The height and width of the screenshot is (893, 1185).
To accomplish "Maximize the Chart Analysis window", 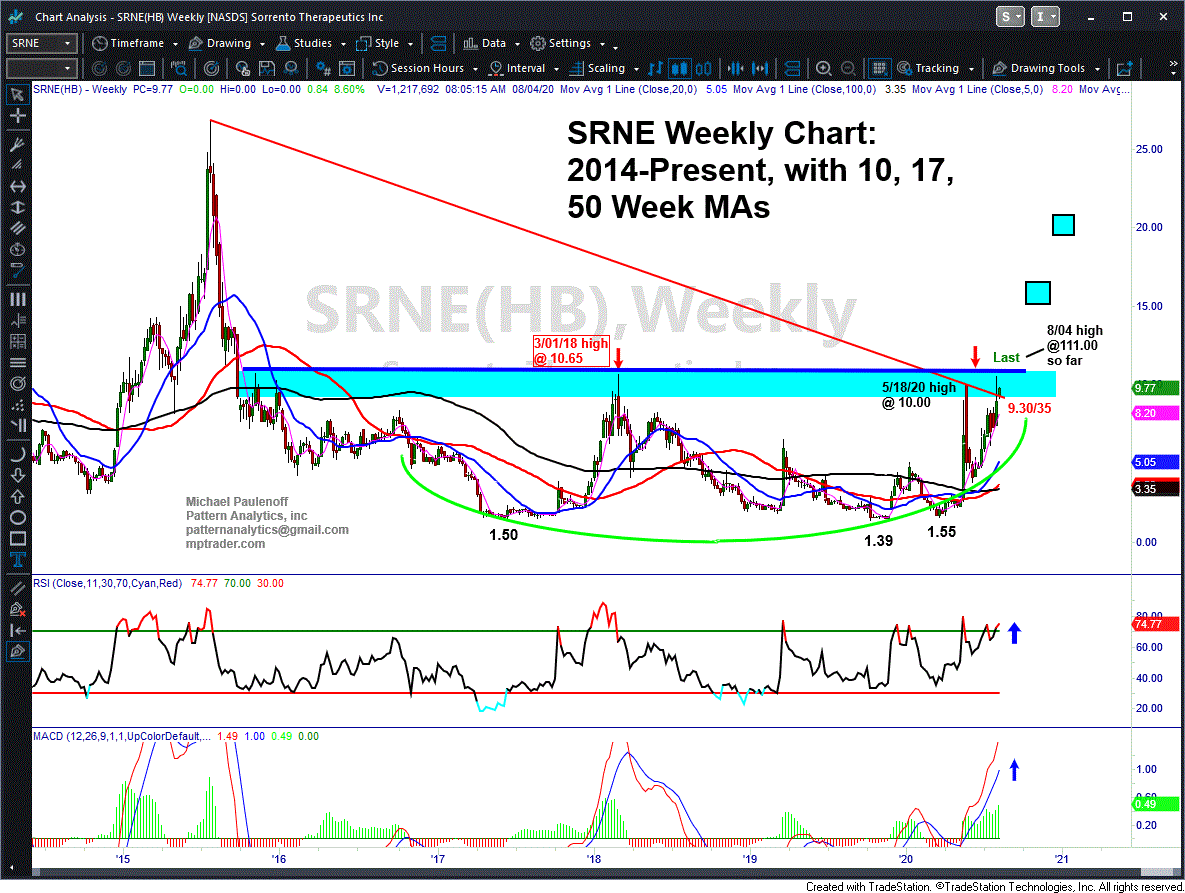I will 1127,17.
